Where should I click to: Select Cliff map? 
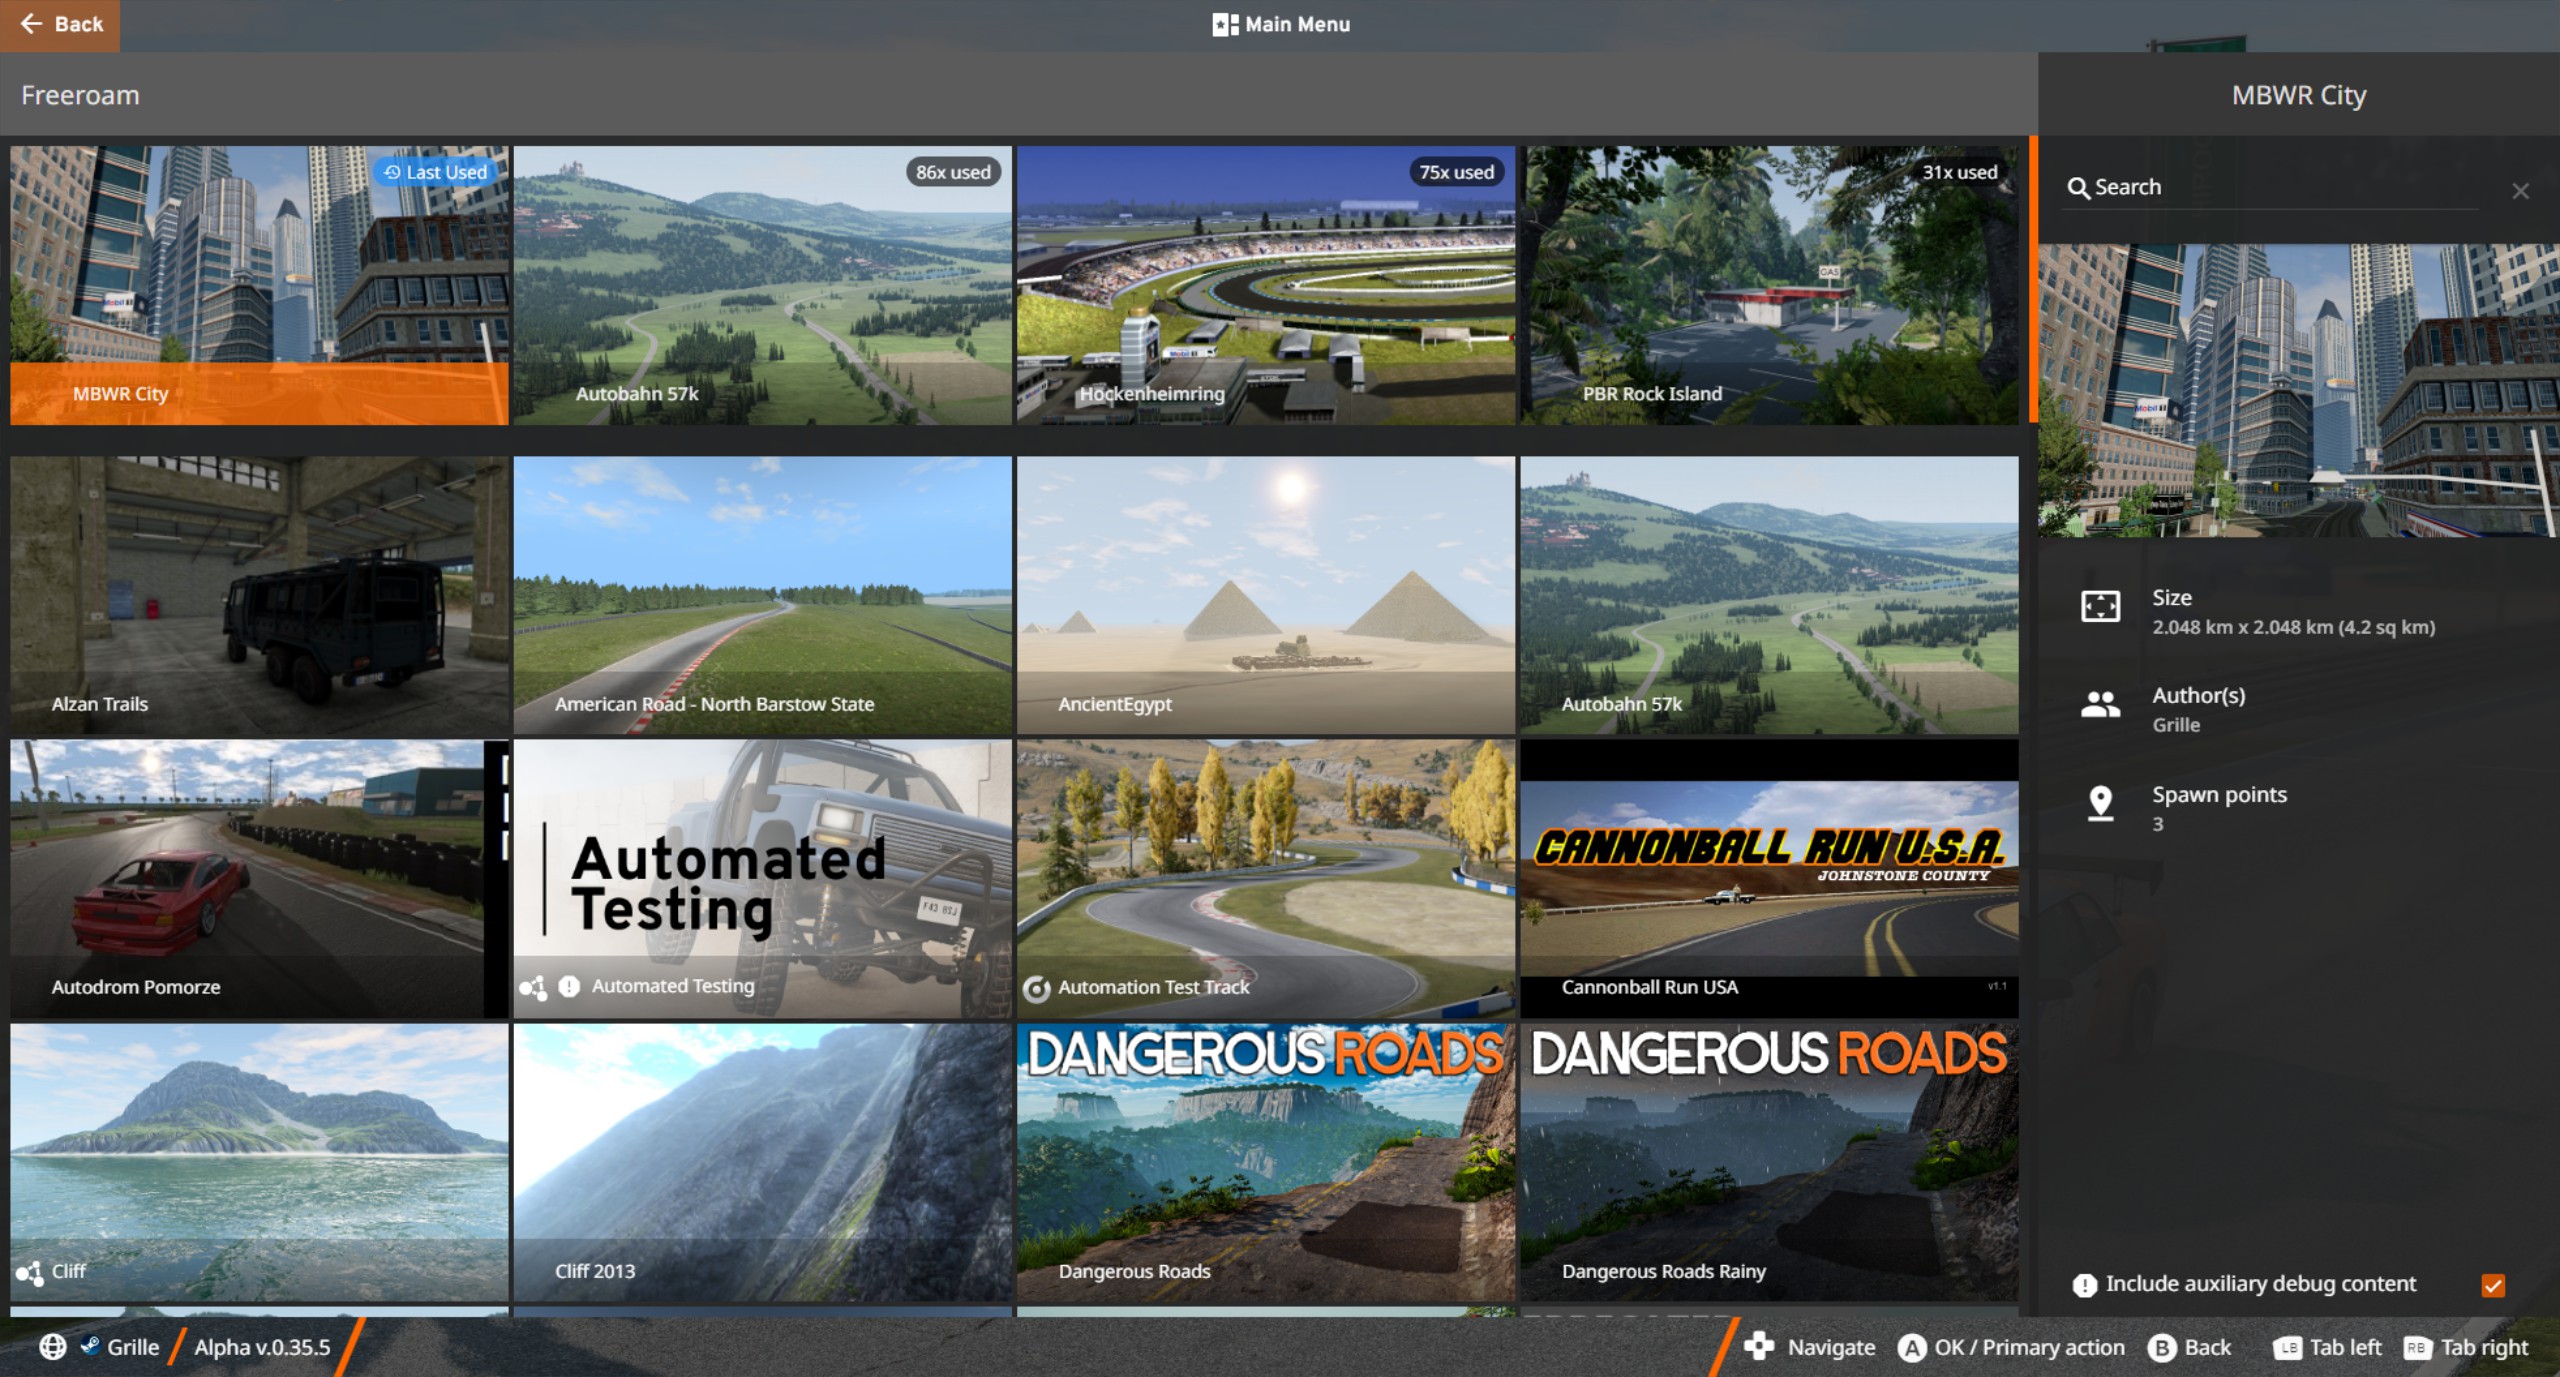[259, 1162]
